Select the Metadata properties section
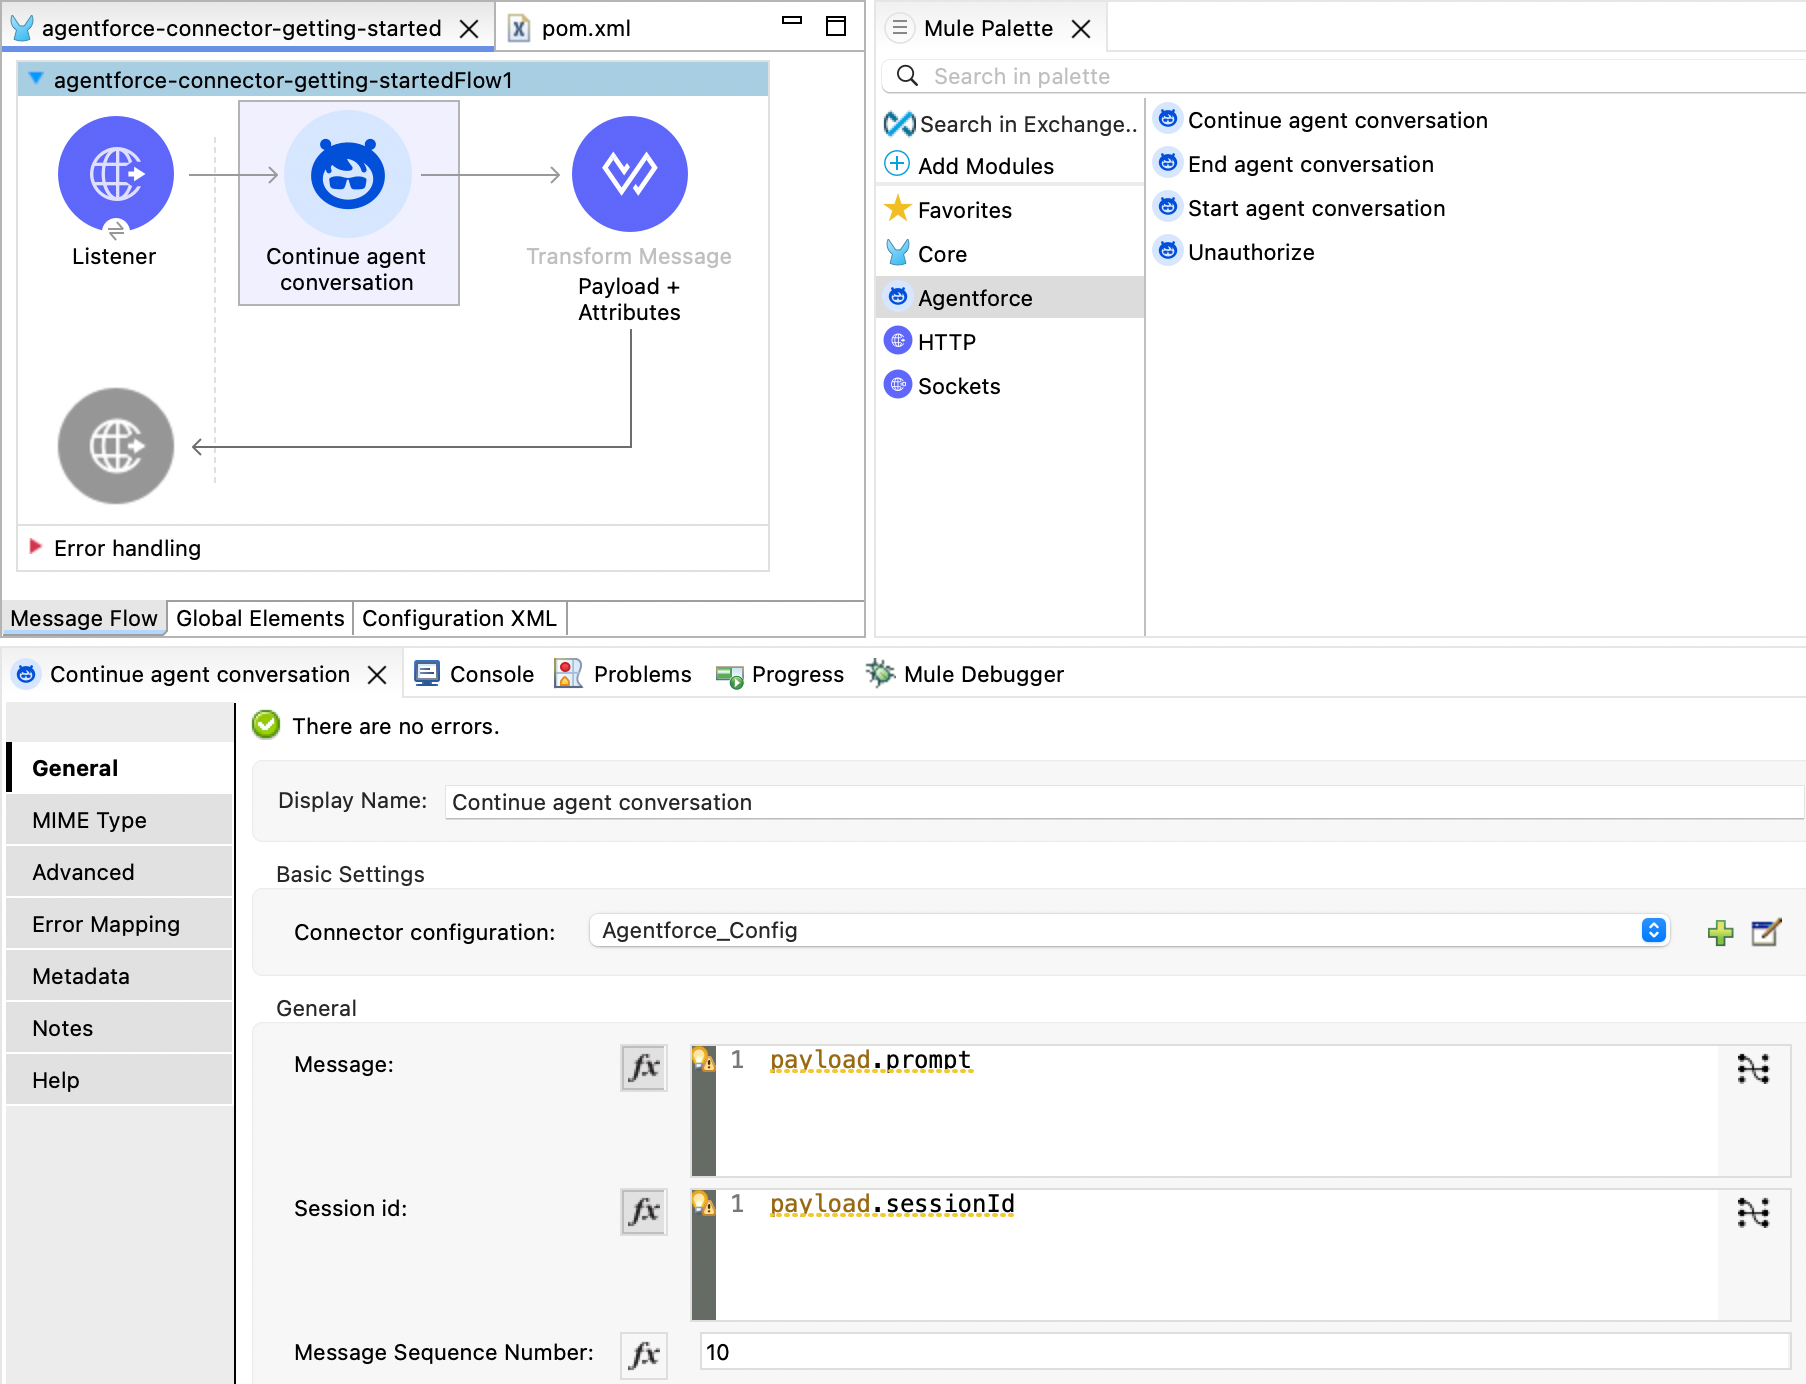The height and width of the screenshot is (1384, 1806). pos(120,976)
